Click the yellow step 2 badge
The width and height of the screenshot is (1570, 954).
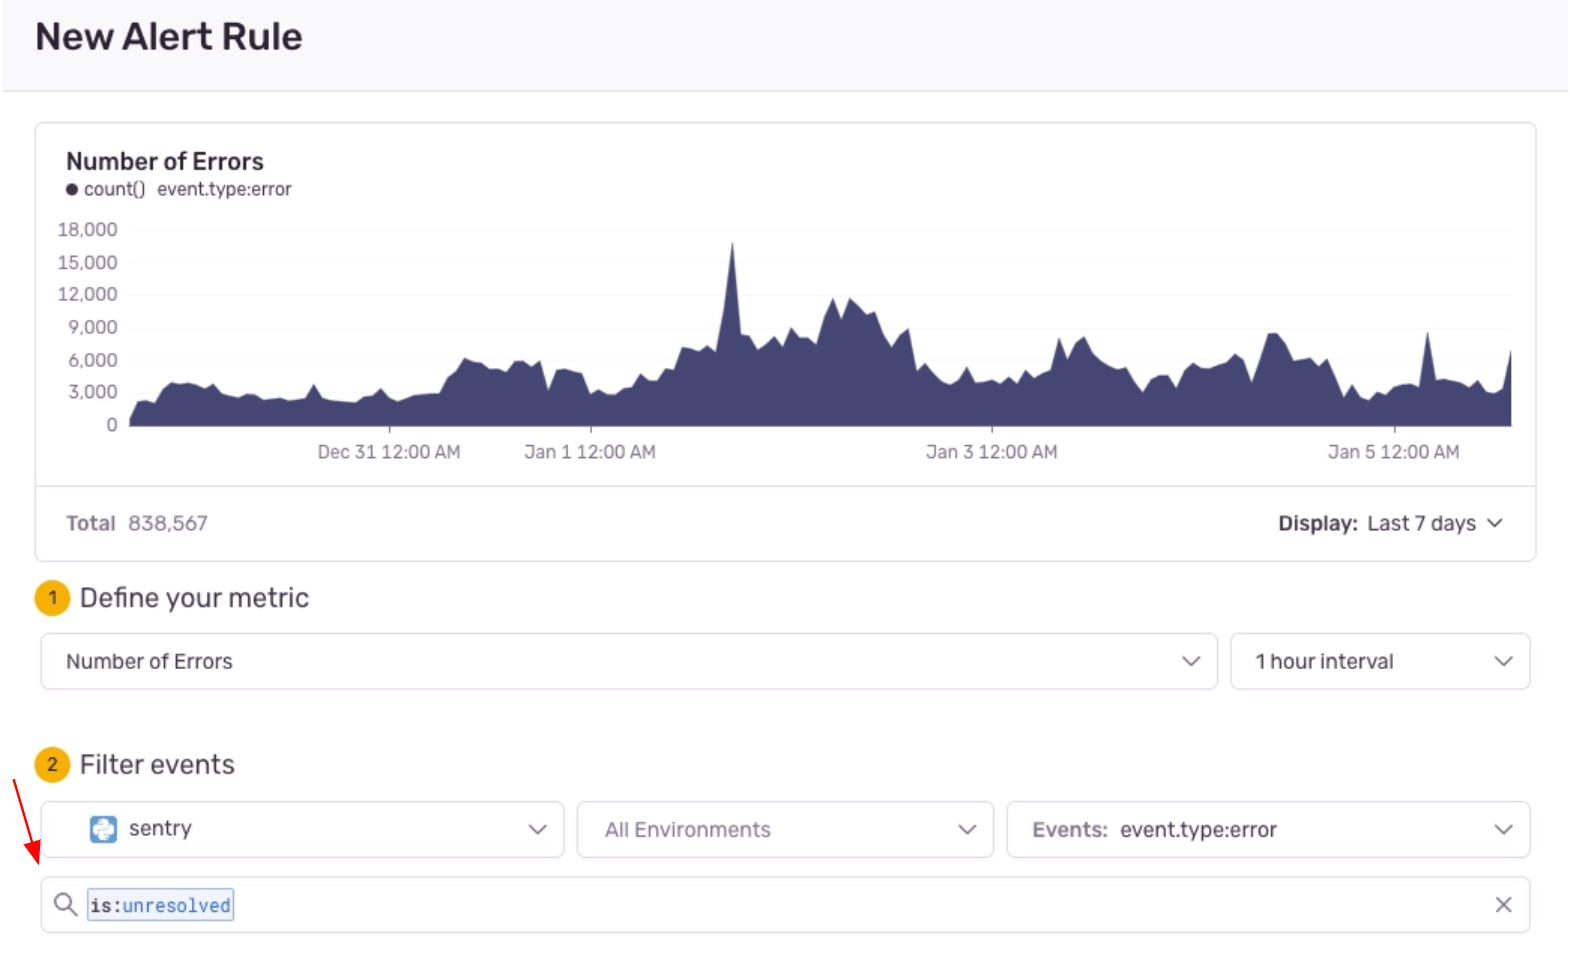[x=52, y=765]
